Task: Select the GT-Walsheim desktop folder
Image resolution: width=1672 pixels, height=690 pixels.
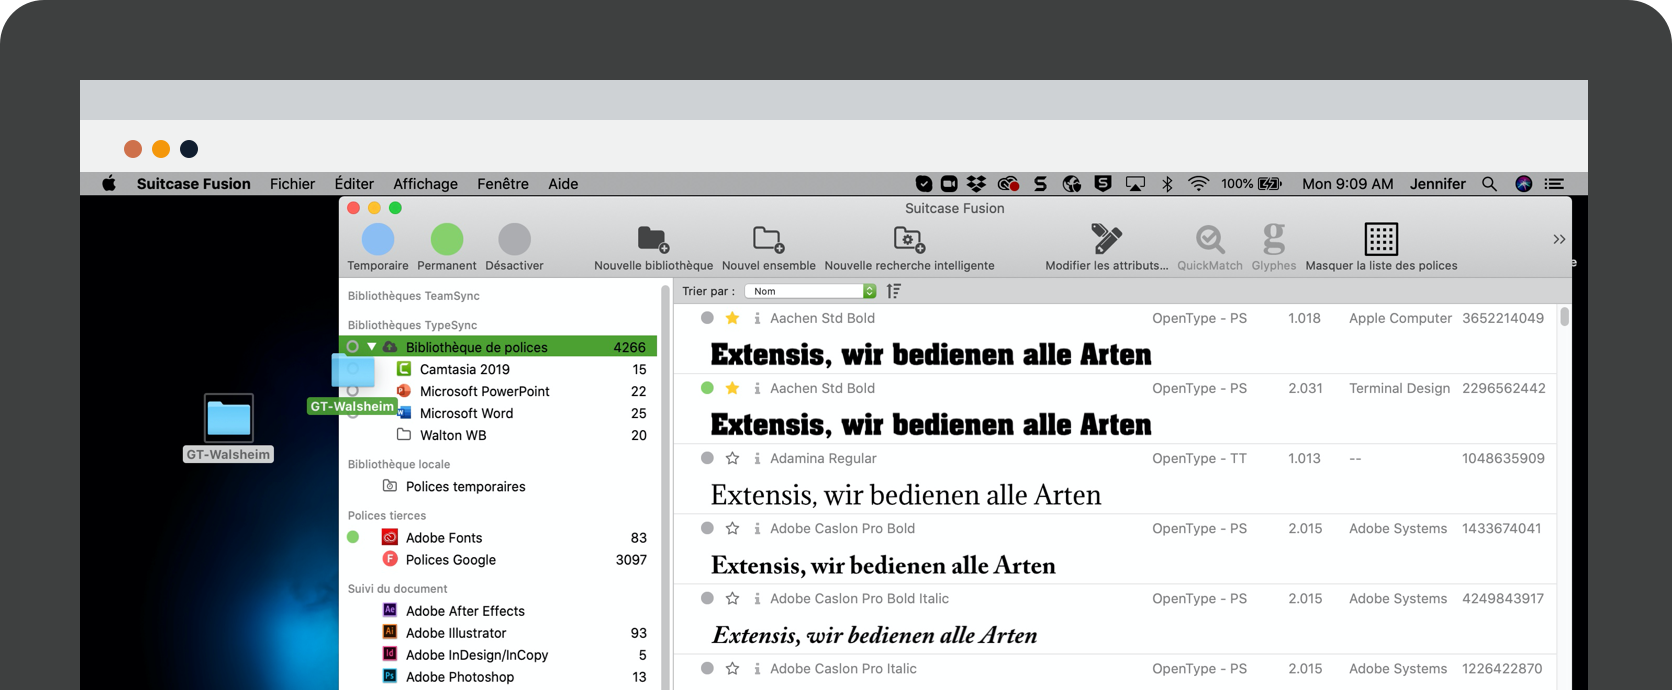Action: (229, 428)
